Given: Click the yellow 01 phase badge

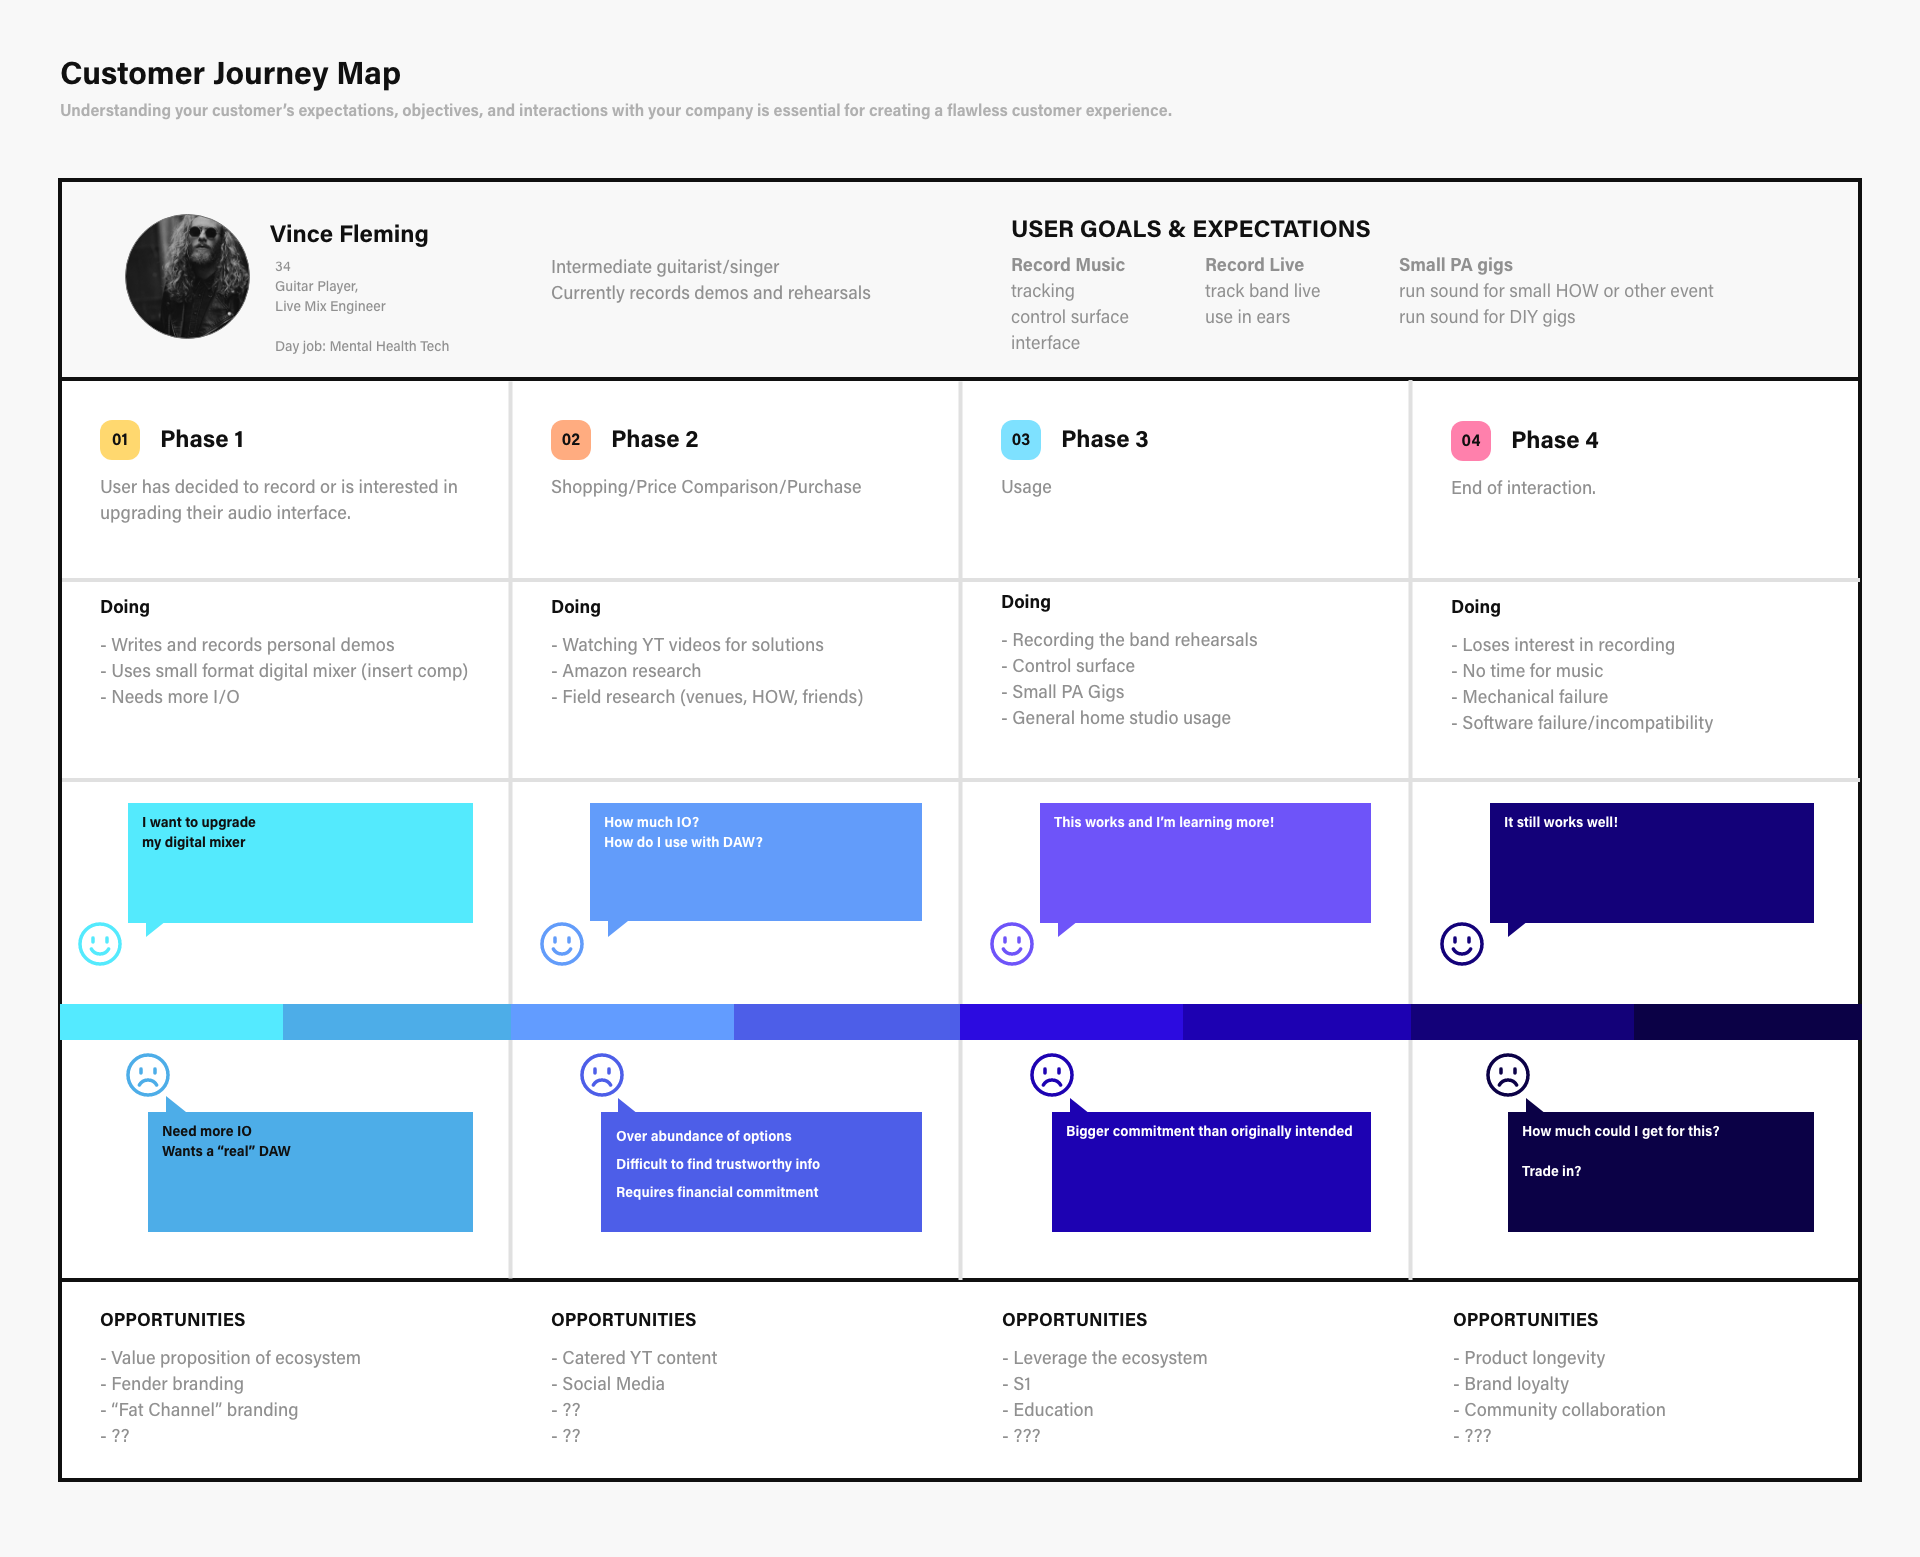Looking at the screenshot, I should (120, 440).
